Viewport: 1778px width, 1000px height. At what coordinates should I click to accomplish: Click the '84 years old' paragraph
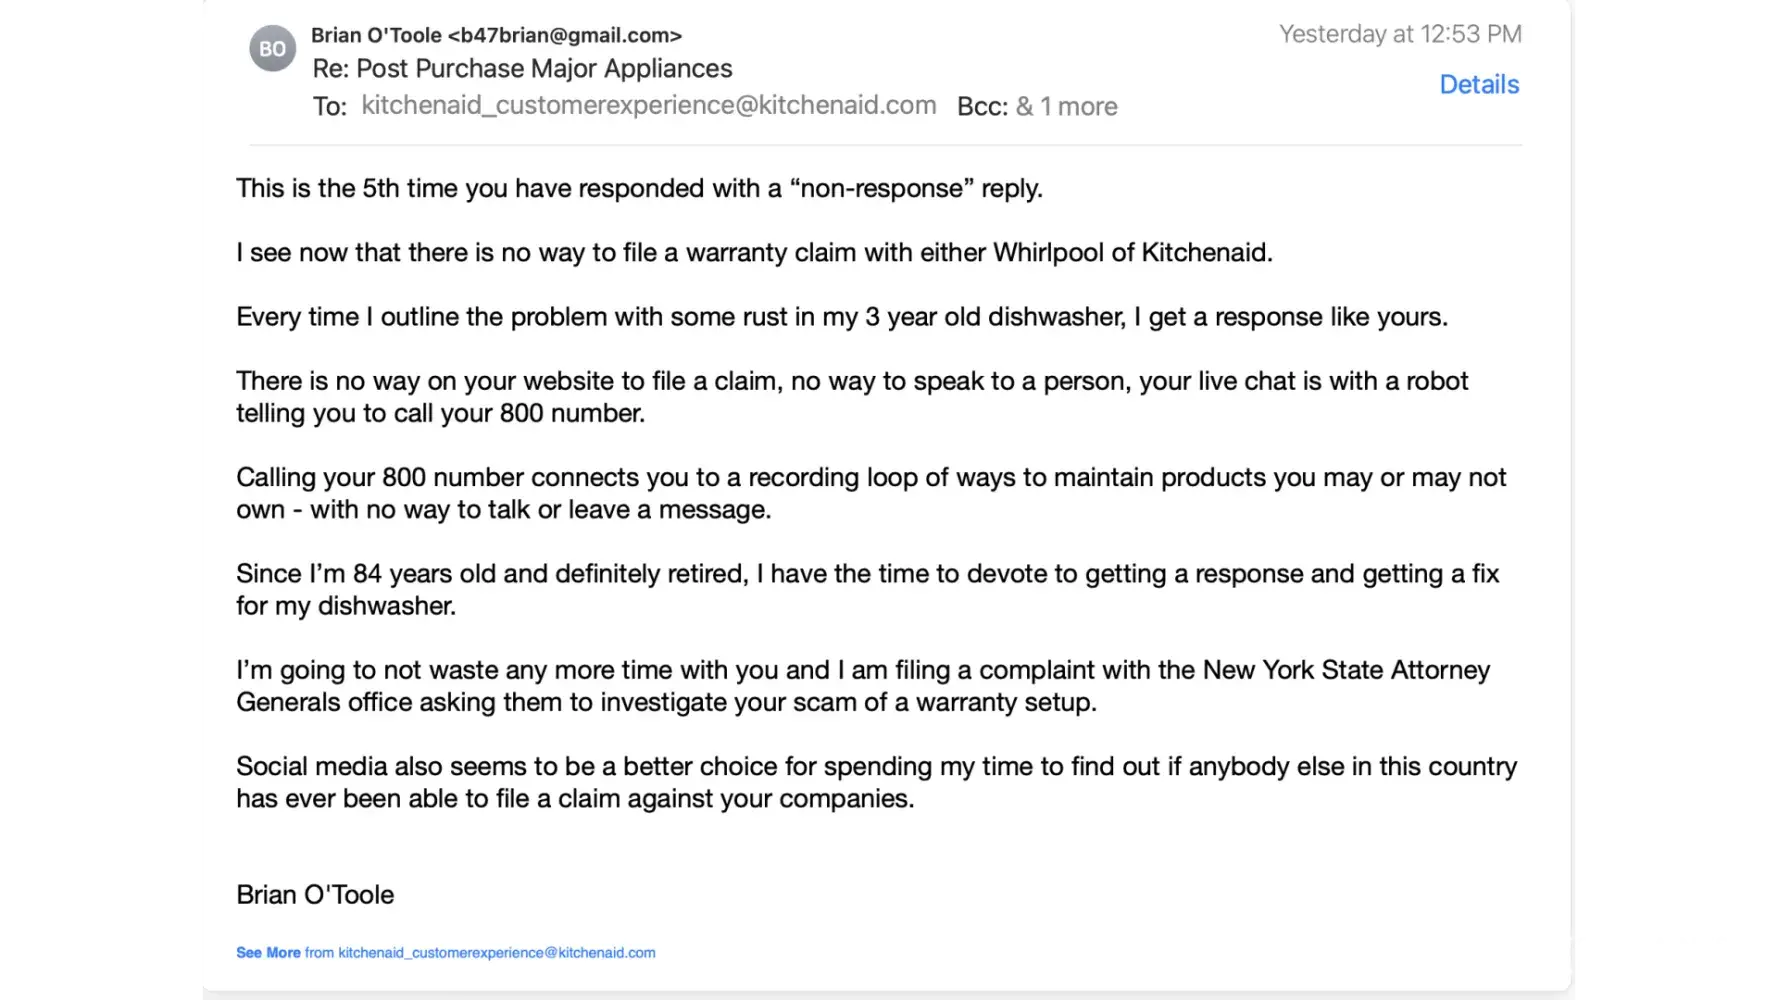867,589
